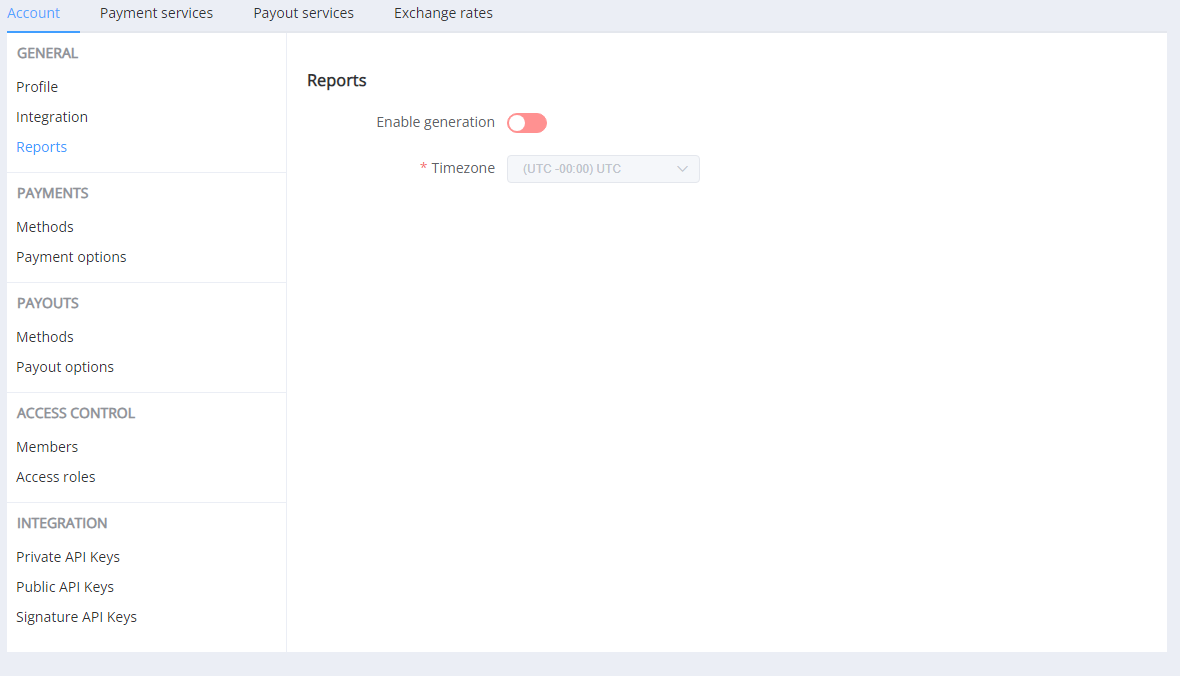Open Payment options settings
Screen dimensions: 1180x676
[x=71, y=257]
